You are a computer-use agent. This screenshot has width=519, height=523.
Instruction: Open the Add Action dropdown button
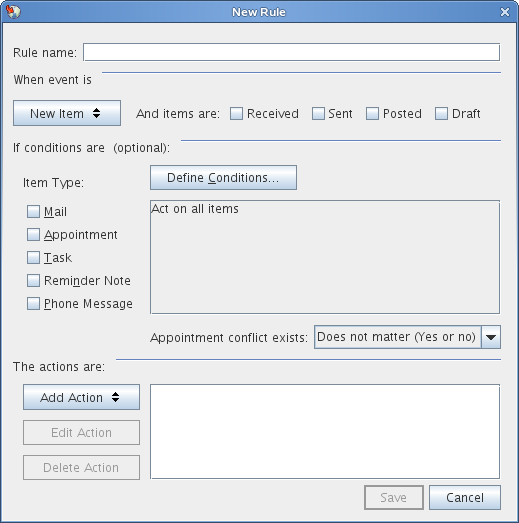pos(81,397)
